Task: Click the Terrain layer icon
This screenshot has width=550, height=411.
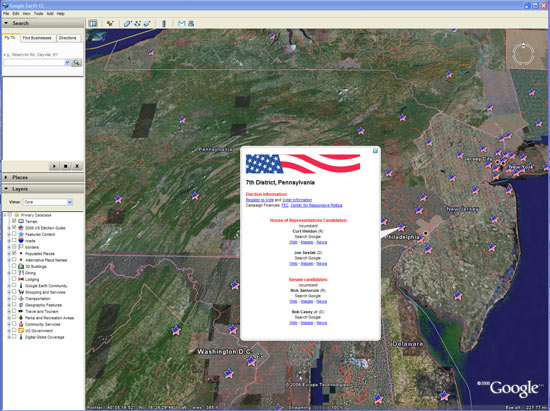Action: pyautogui.click(x=21, y=221)
